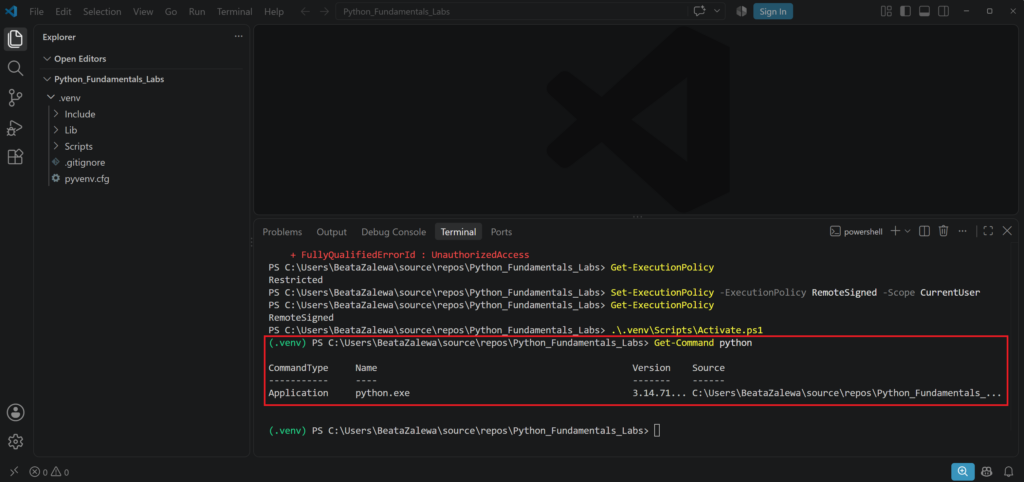Open the Explorer view in activity bar
This screenshot has width=1024, height=482.
tap(15, 39)
